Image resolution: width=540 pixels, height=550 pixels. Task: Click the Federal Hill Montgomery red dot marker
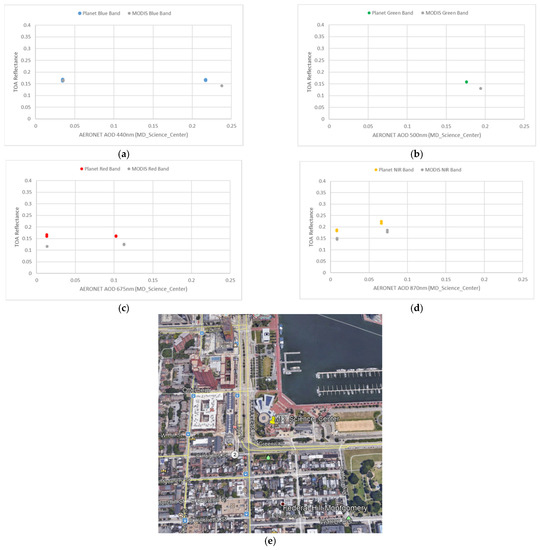(282, 504)
